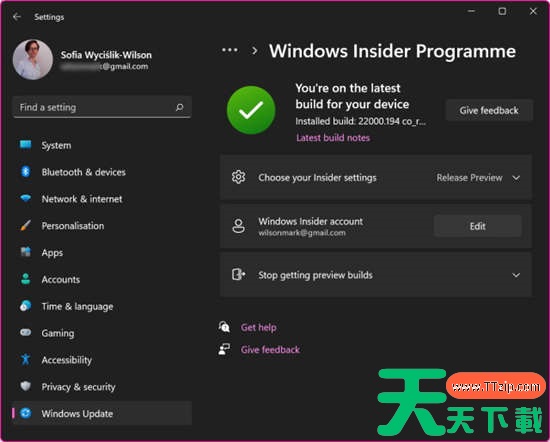
Task: Click the Privacy & security shield icon
Action: [x=25, y=386]
